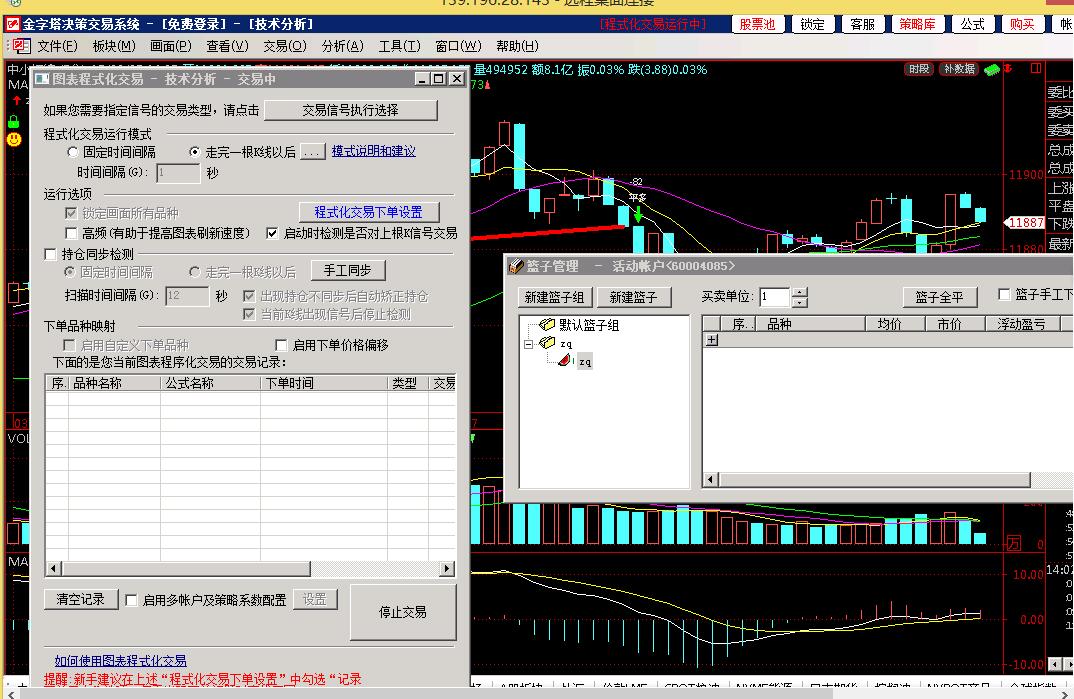The width and height of the screenshot is (1074, 699).
Task: Click 锁定 button in top bar
Action: click(812, 24)
